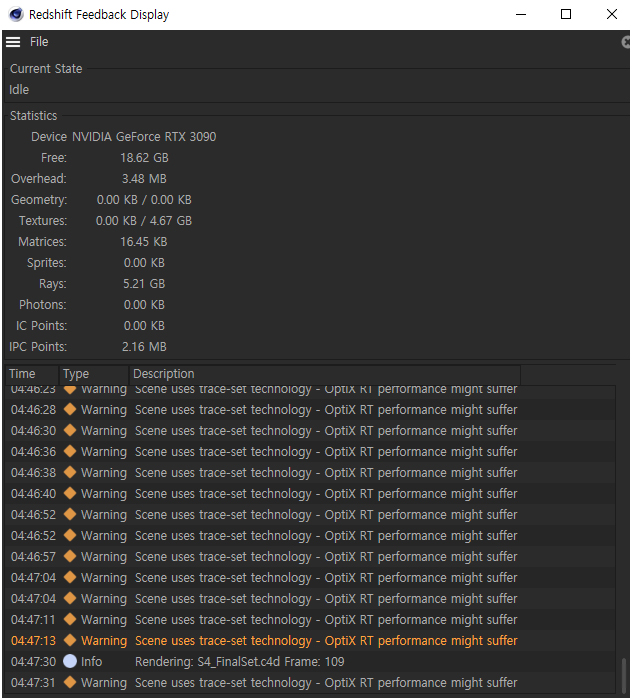This screenshot has width=636, height=698.
Task: Click the Rays value 5.21 GB
Action: click(x=144, y=284)
